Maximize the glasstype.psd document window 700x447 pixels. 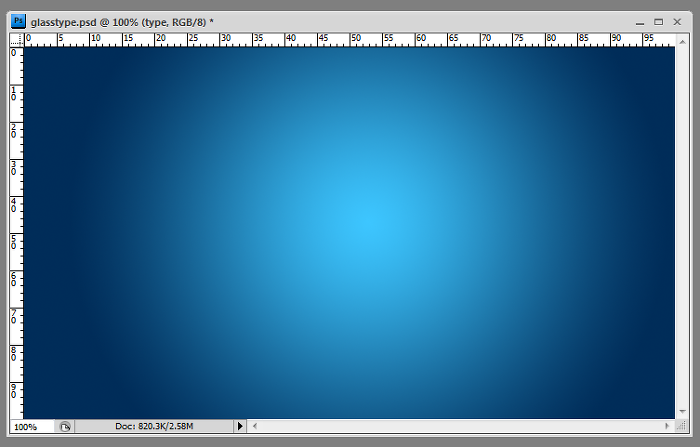[658, 22]
